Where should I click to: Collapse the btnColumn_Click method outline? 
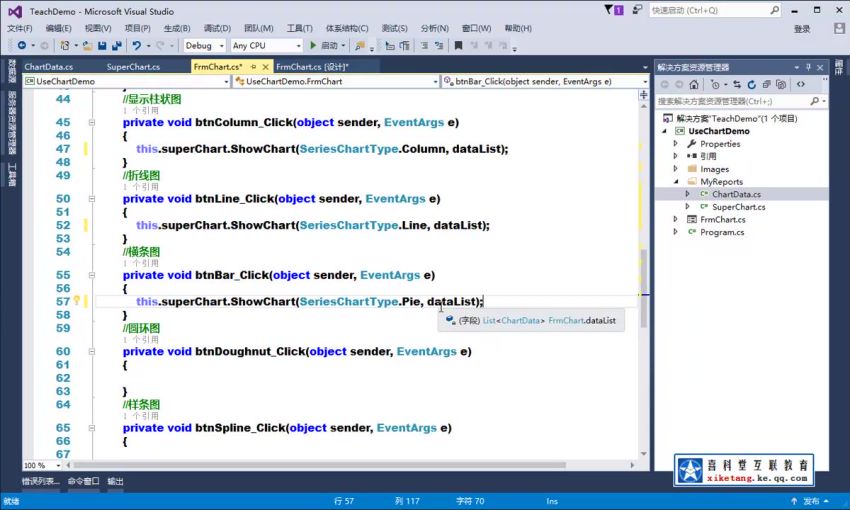[x=92, y=122]
